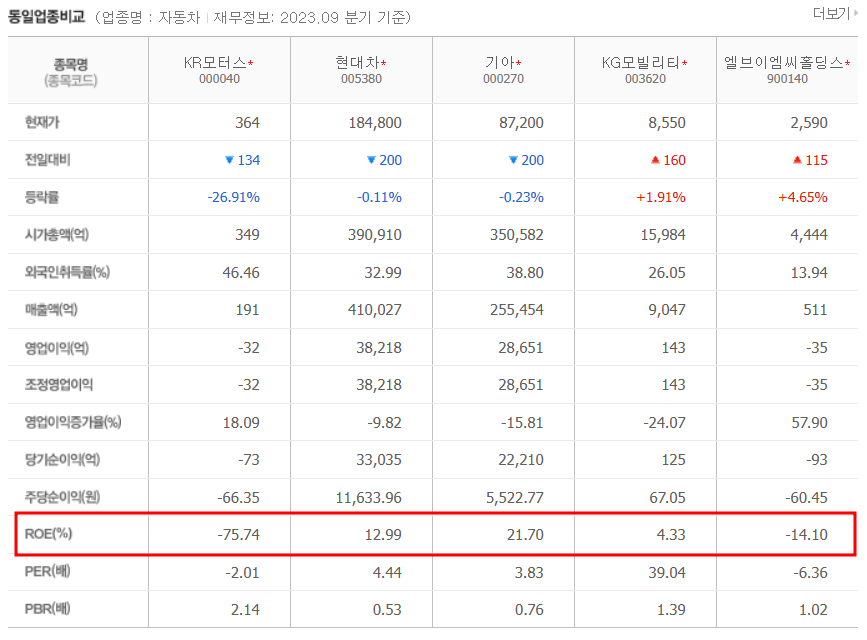Click market cap value 390,910
The width and height of the screenshot is (867, 640).
click(x=375, y=235)
